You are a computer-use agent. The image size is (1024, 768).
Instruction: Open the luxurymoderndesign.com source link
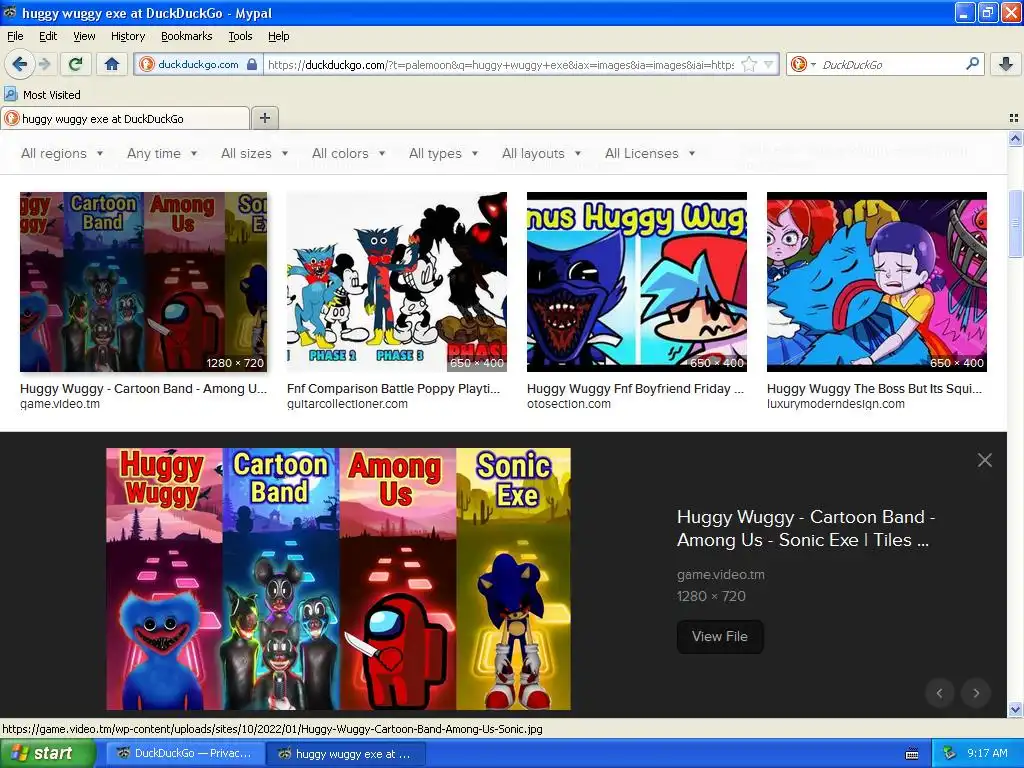click(836, 404)
